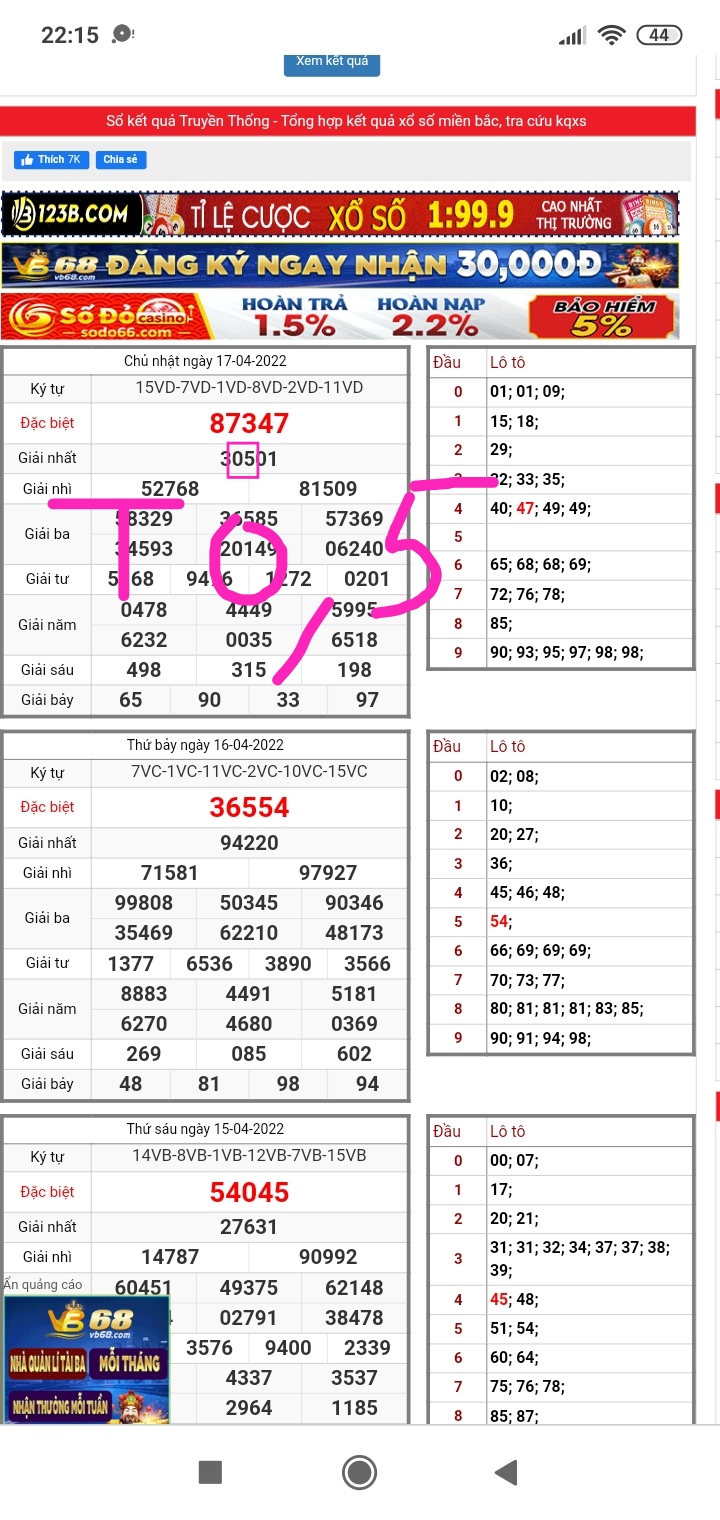720x1520 pixels.
Task: Select third prize number 99808
Action: [144, 903]
